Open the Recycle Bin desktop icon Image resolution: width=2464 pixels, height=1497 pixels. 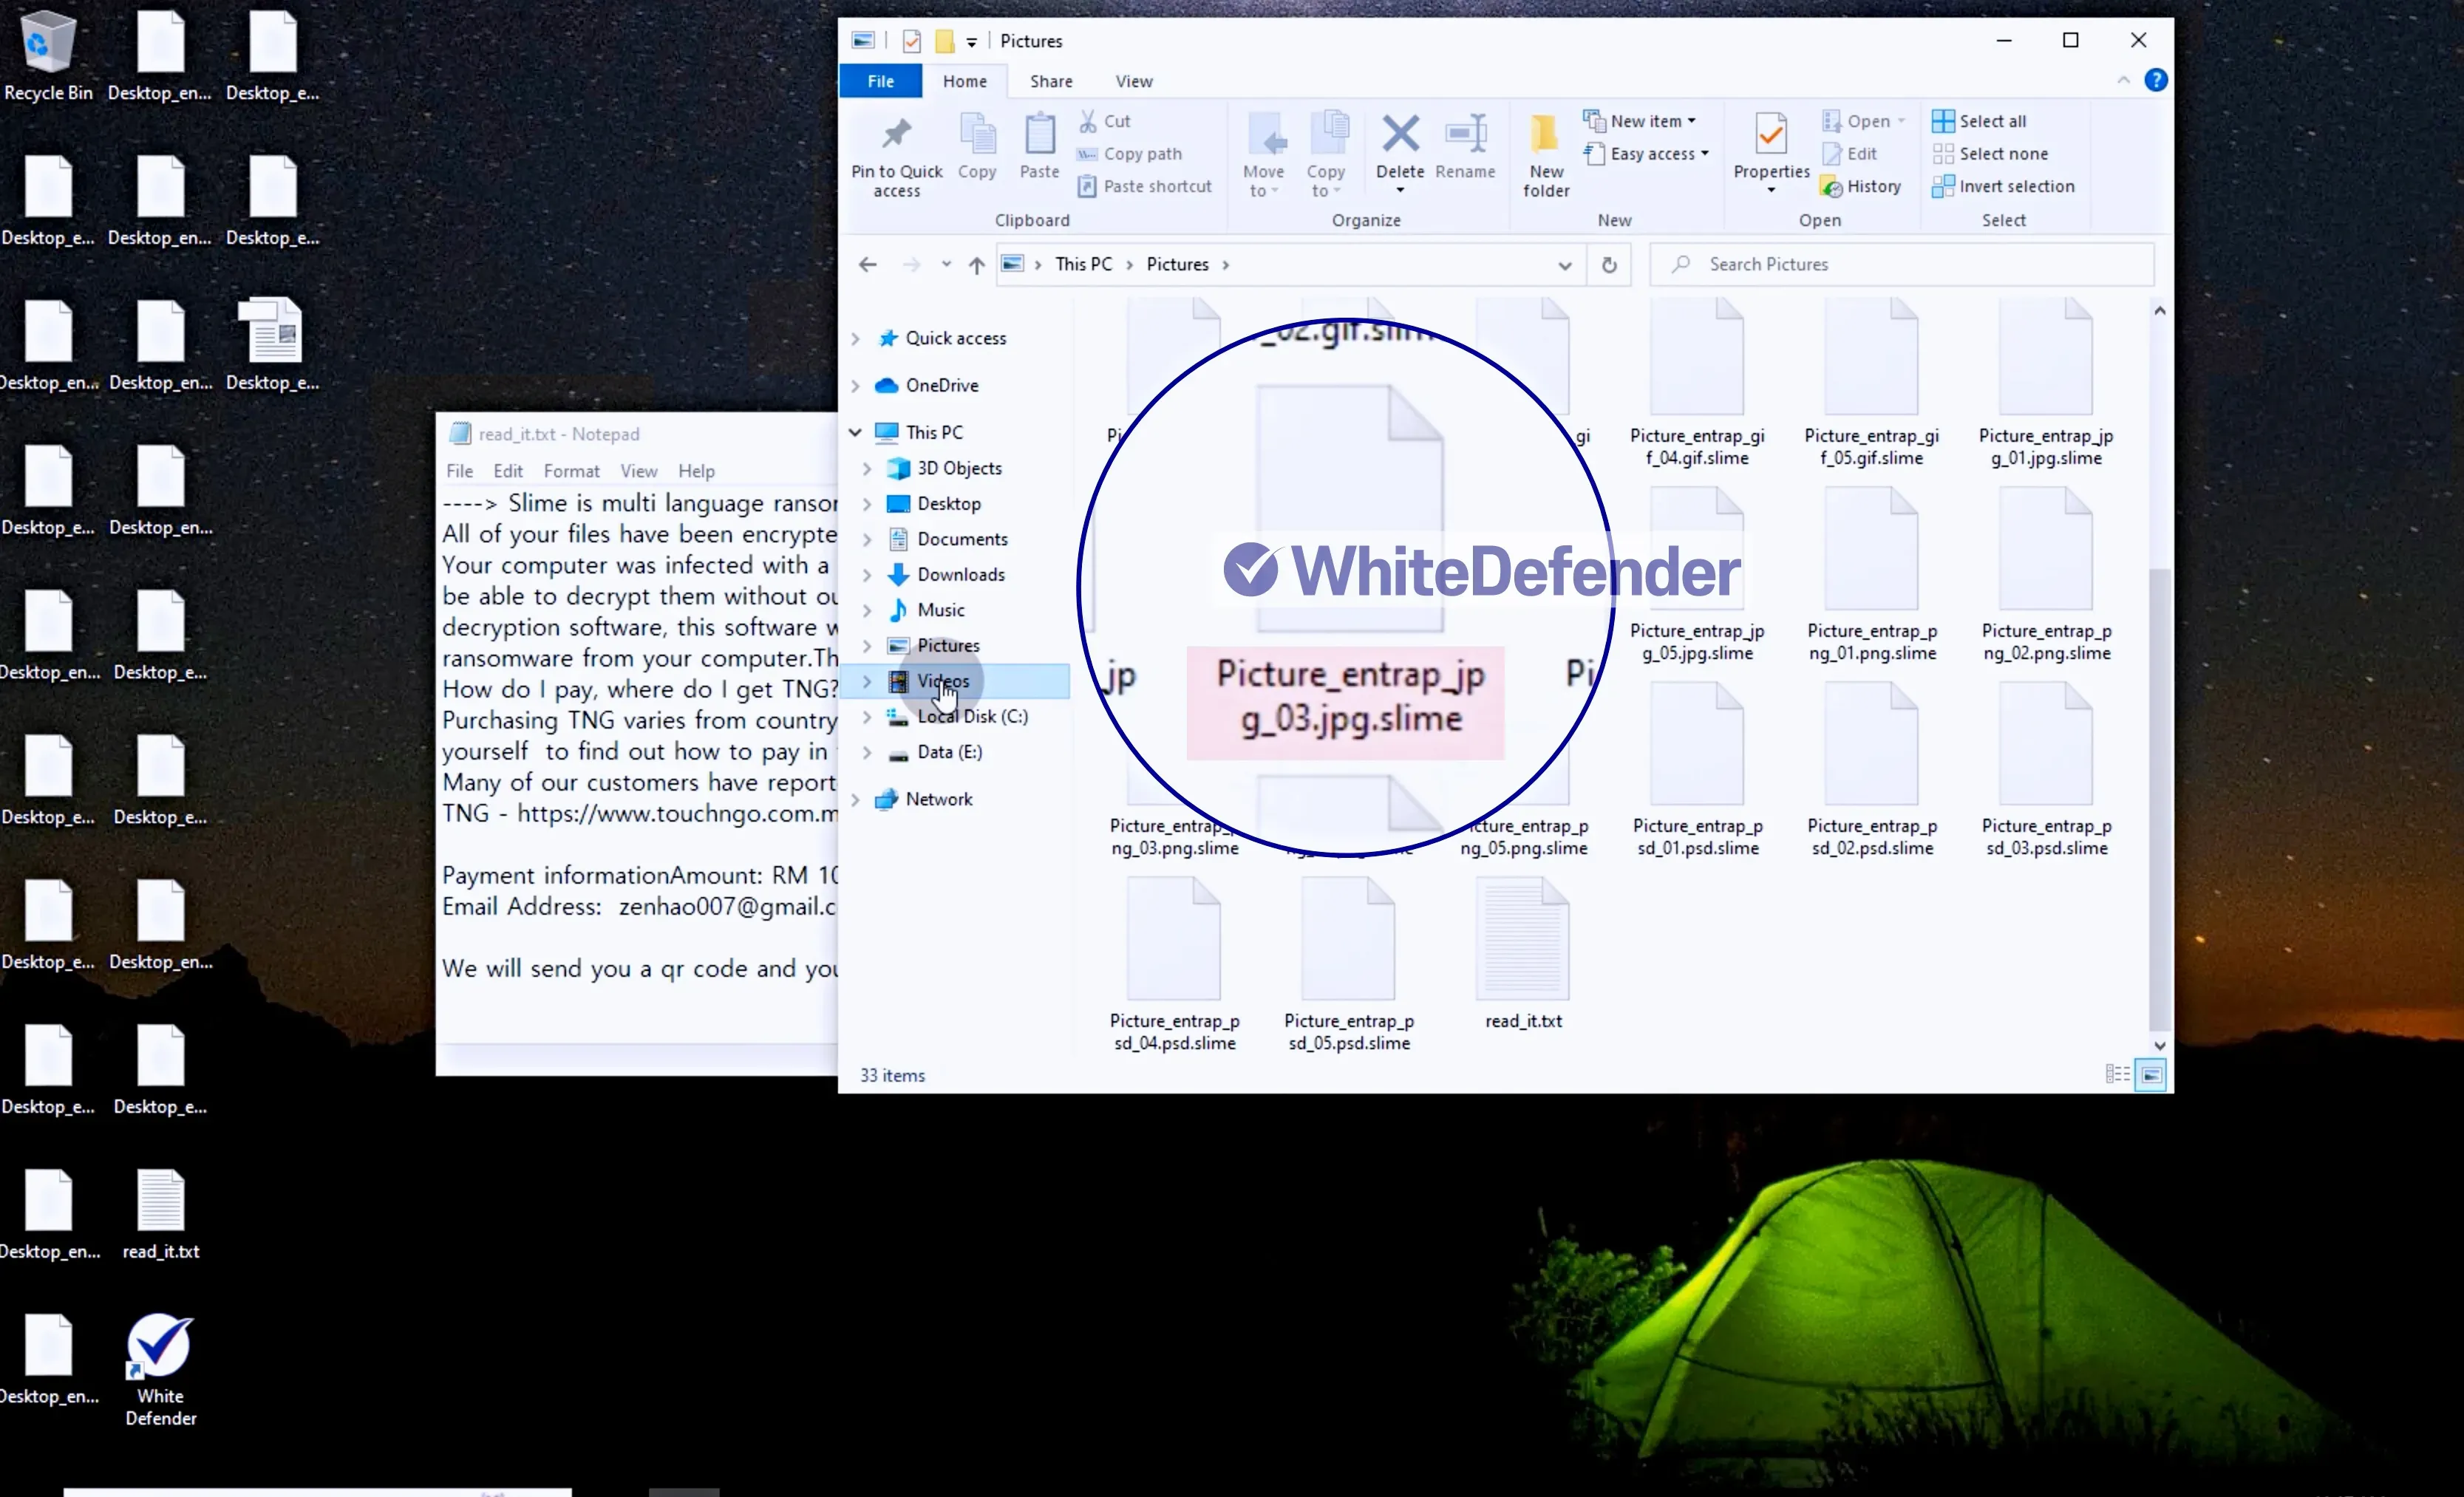click(47, 55)
